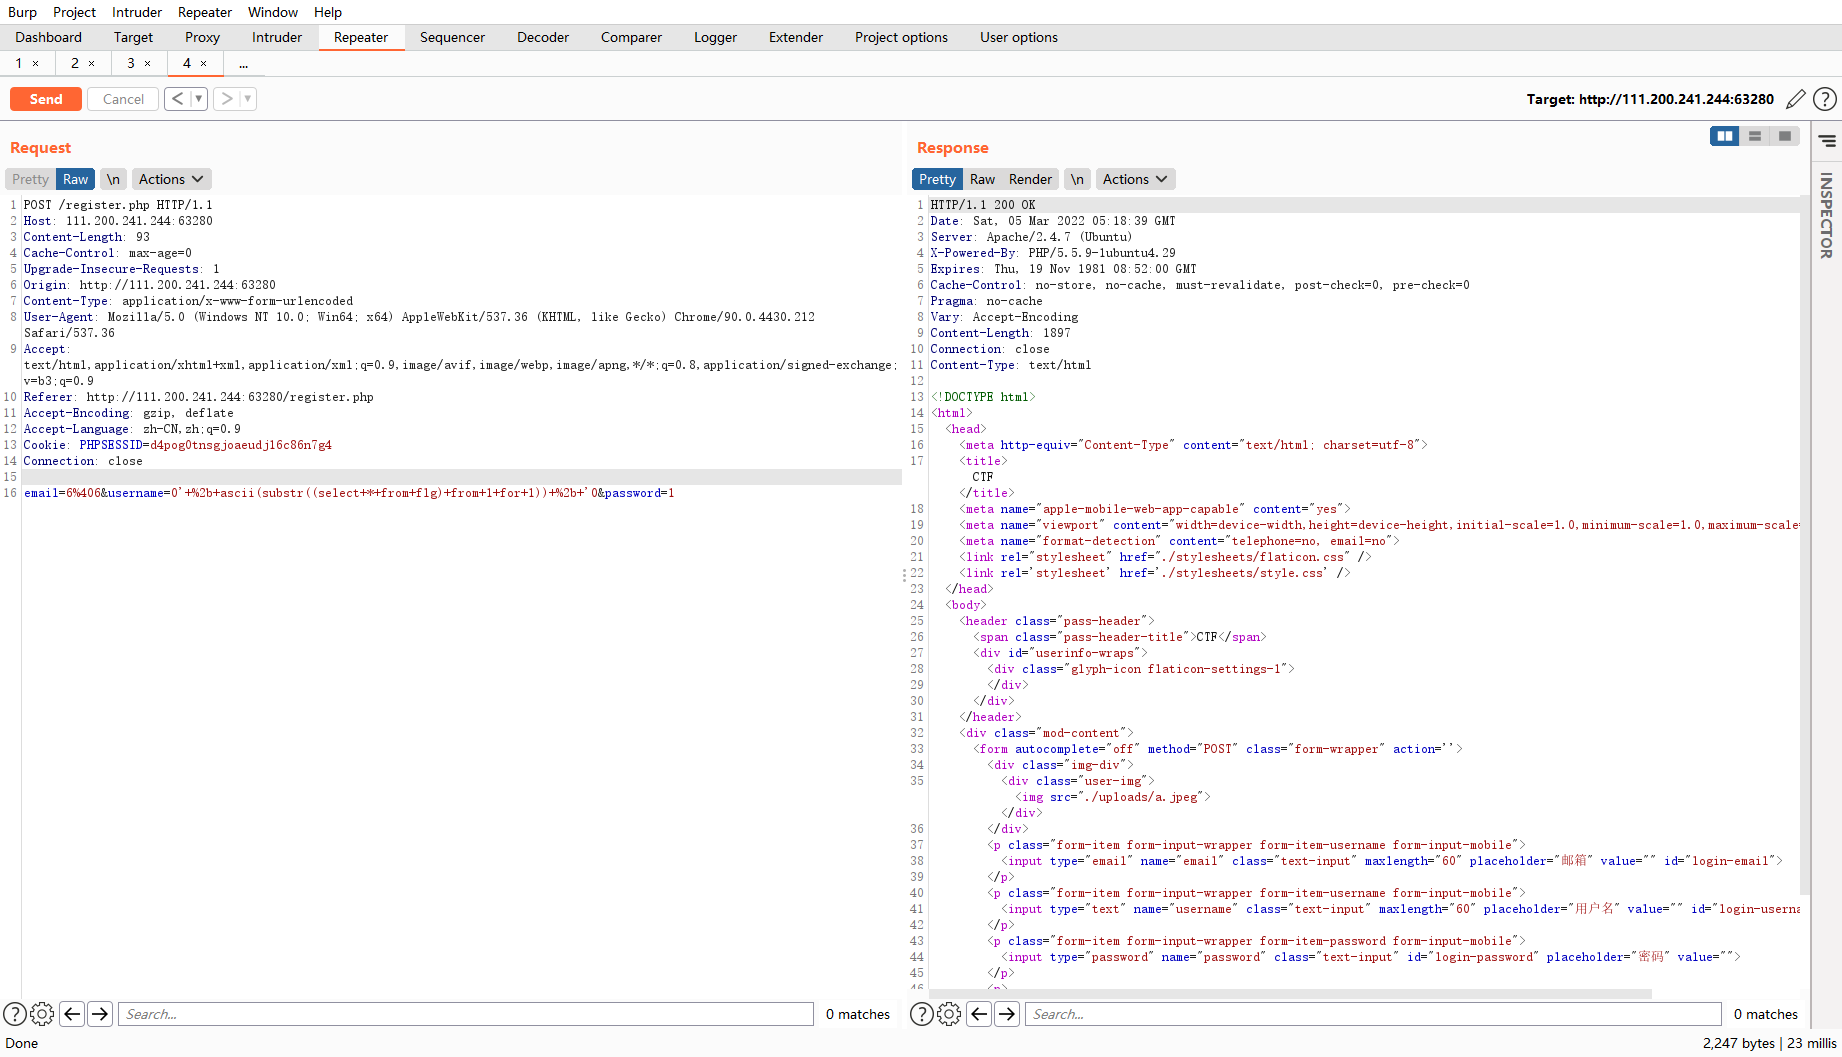Switch to Sequencer tab
The image size is (1842, 1057).
[x=452, y=37]
